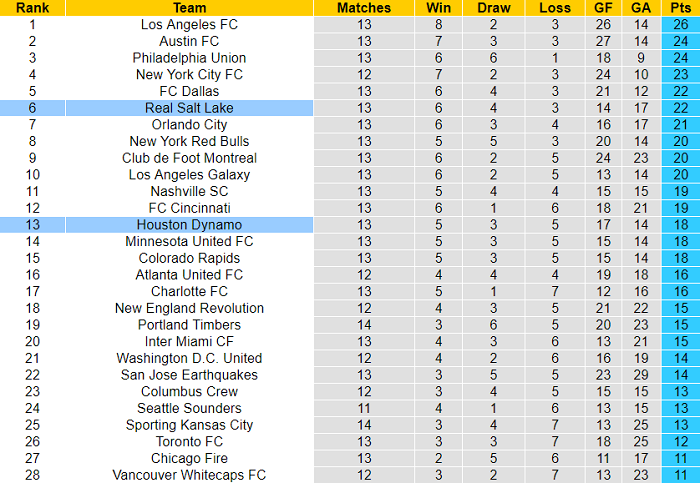Click Club de Foot Montreal team name

coord(189,158)
